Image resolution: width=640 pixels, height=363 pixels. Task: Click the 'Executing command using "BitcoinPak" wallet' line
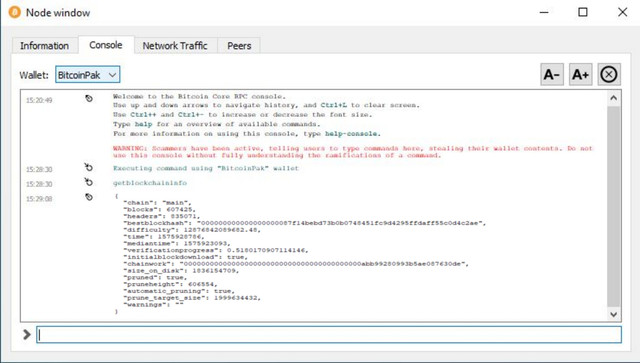point(206,168)
